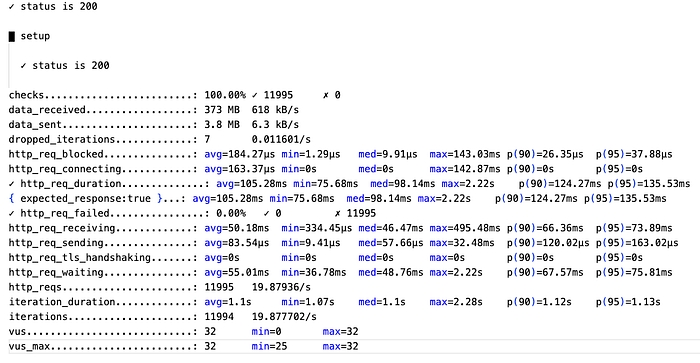Click the vus max=32 value
This screenshot has width=700, height=363.
point(340,331)
